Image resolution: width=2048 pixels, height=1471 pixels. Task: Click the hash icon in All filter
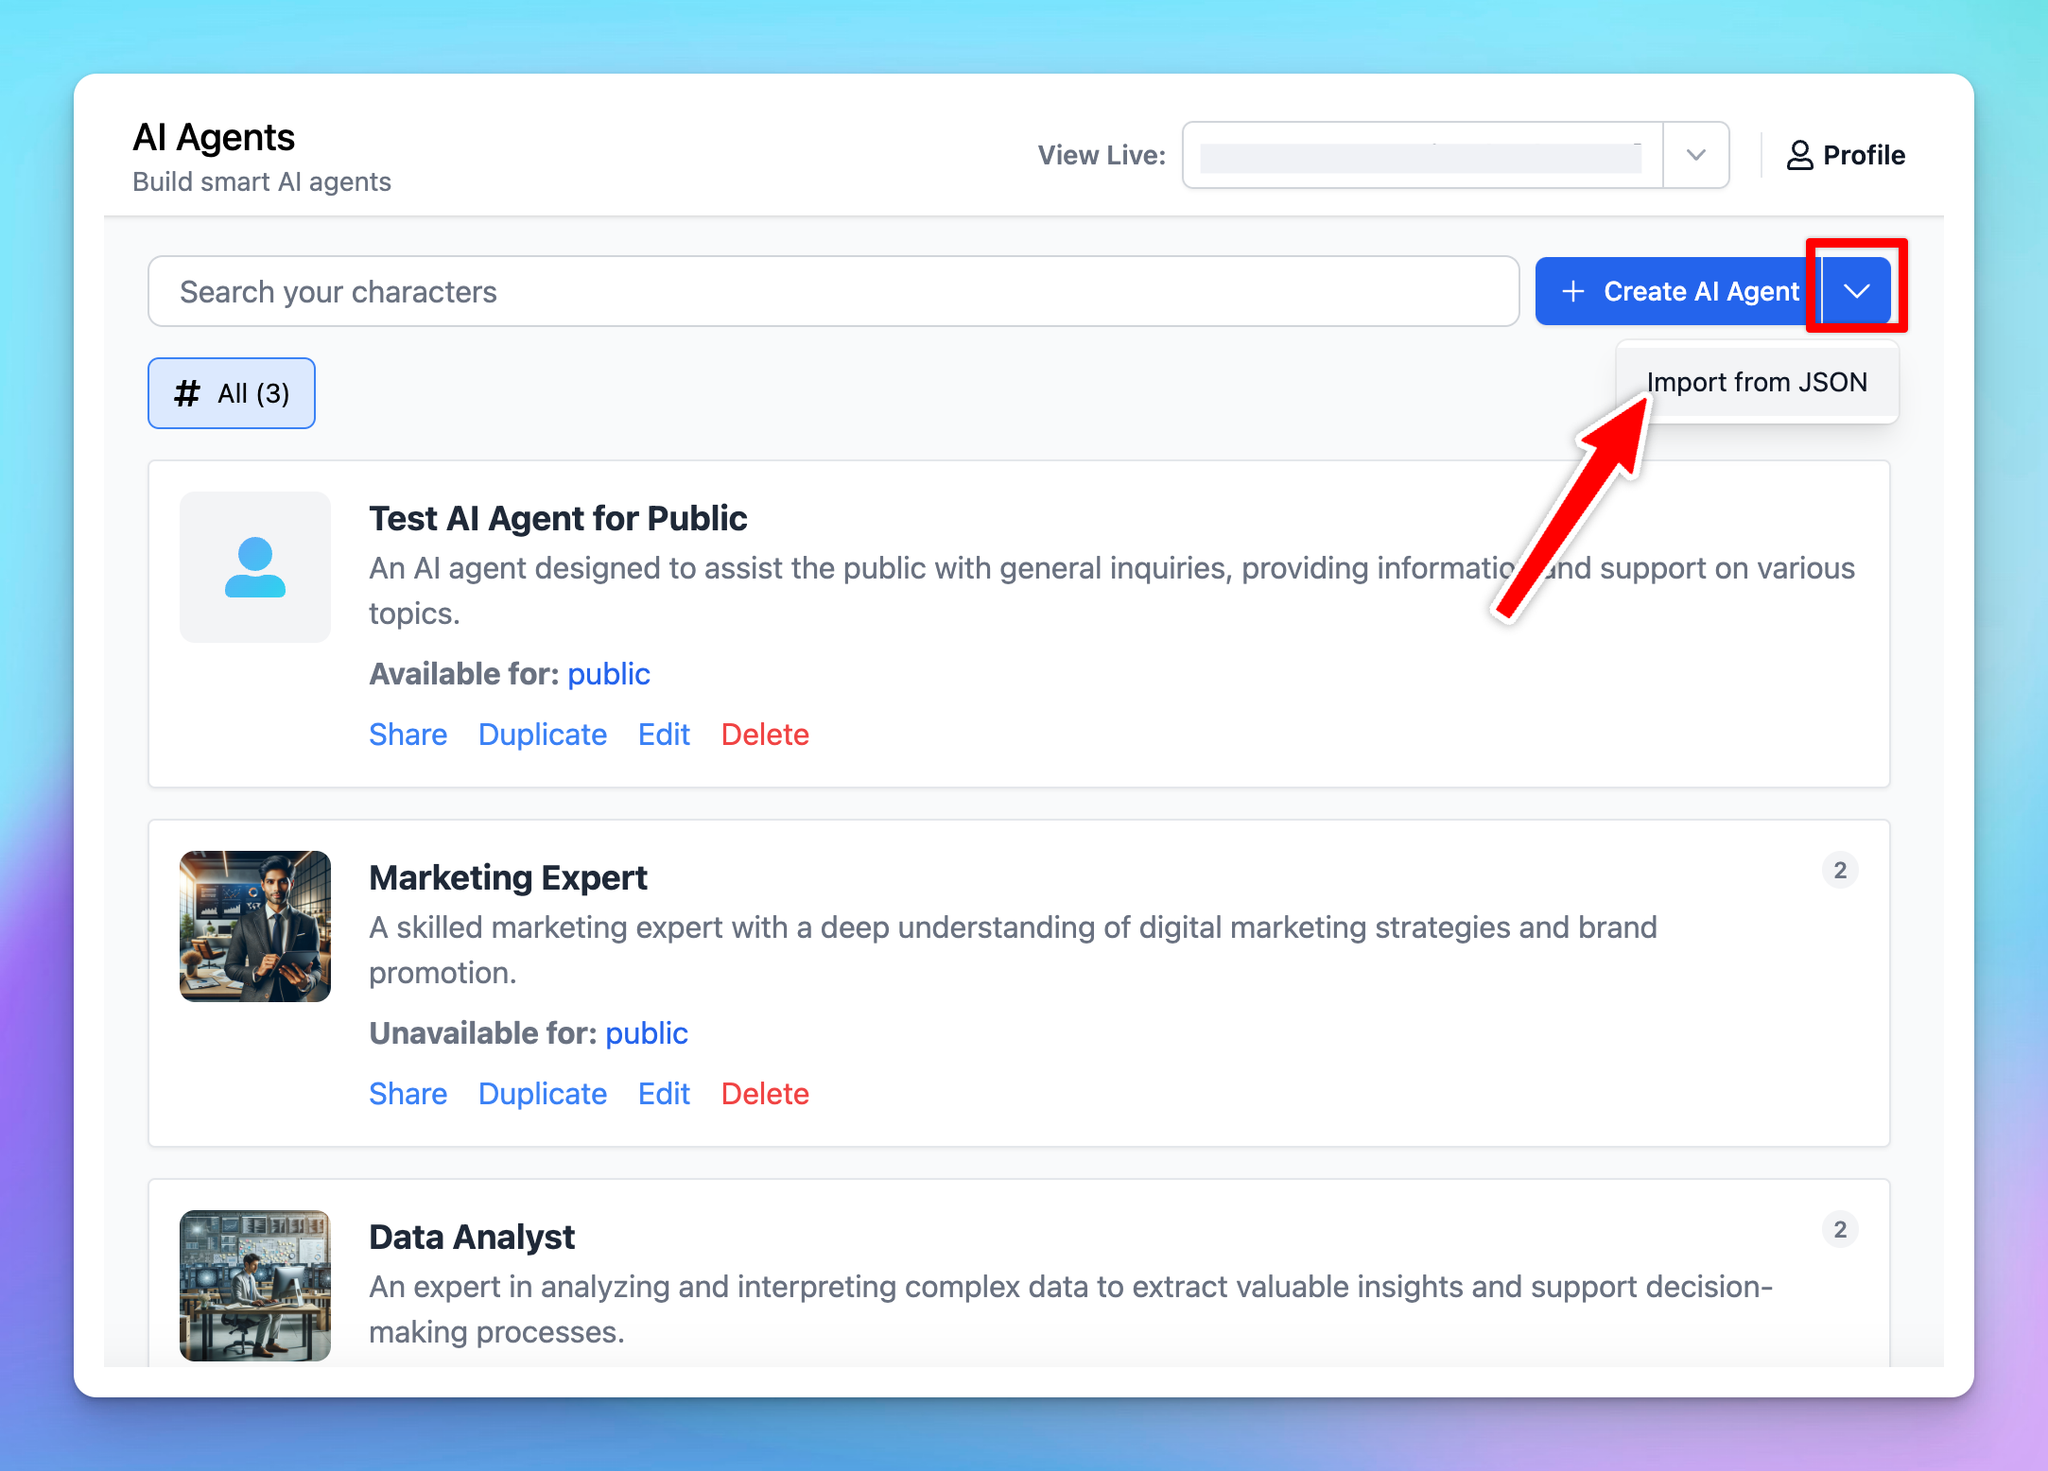(187, 393)
